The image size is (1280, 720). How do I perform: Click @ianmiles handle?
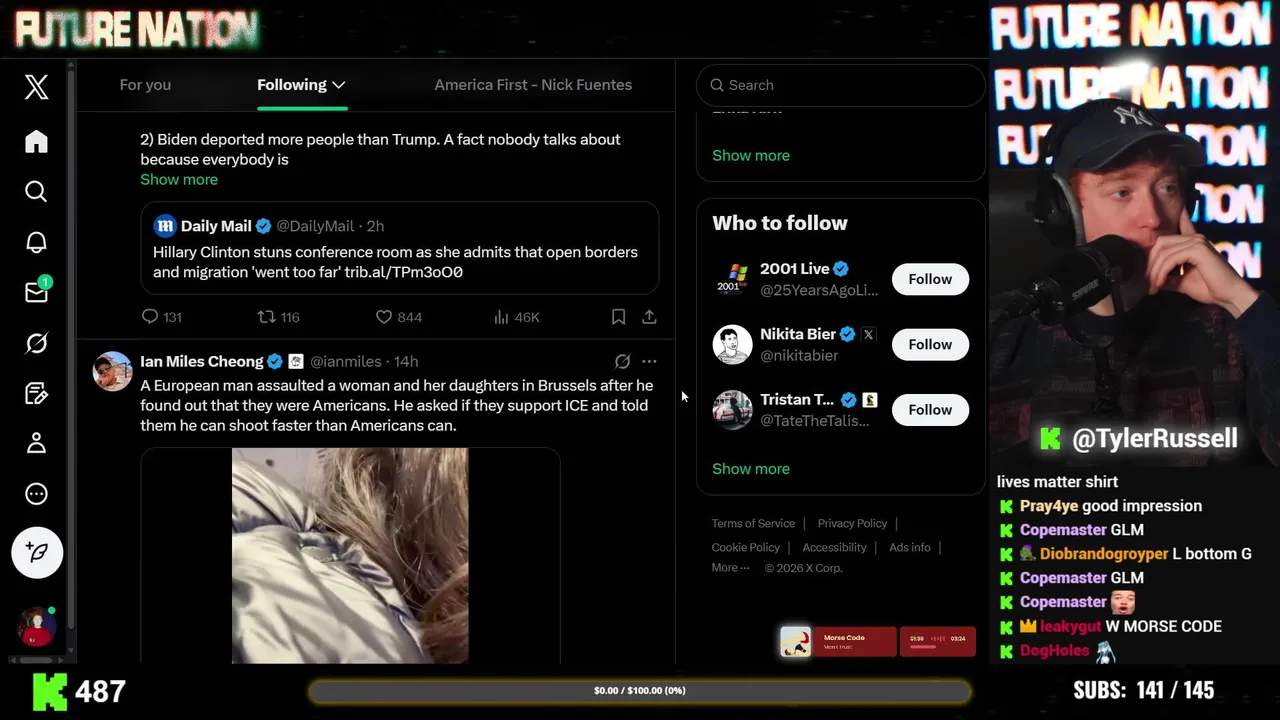[345, 361]
